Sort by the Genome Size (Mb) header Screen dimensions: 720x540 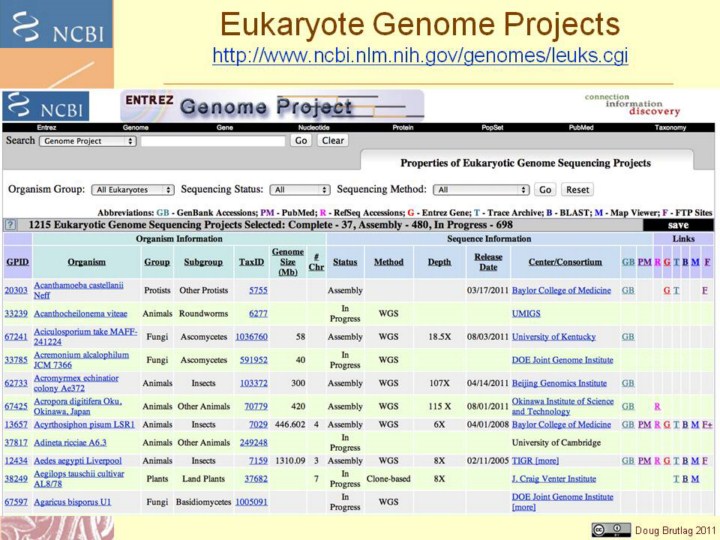(287, 262)
